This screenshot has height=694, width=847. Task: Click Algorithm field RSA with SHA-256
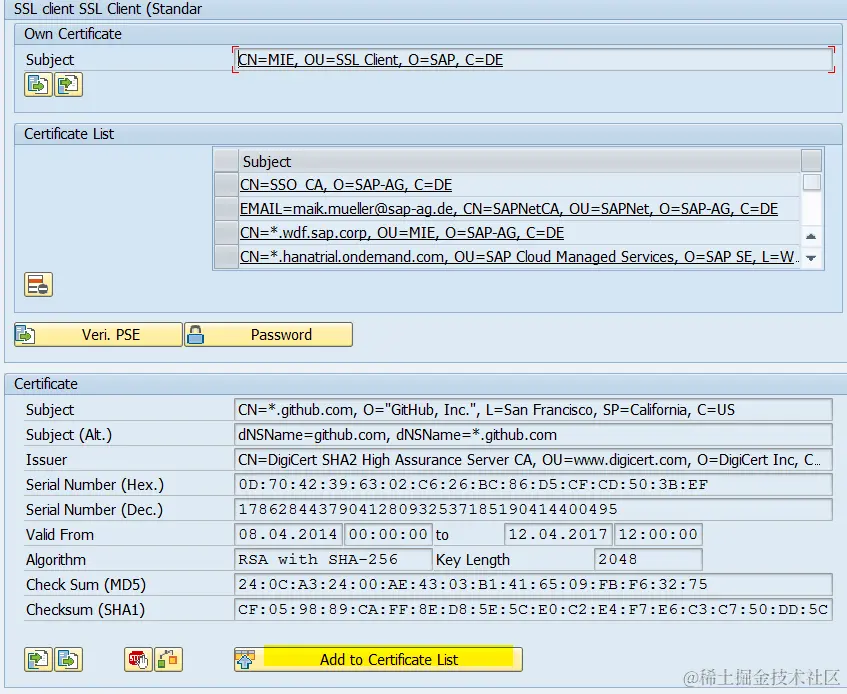point(333,560)
